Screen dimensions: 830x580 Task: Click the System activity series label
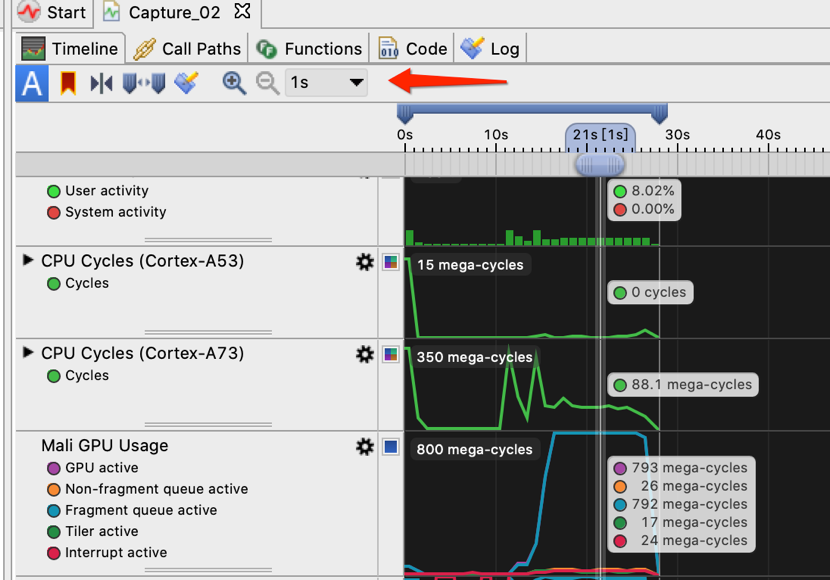[115, 212]
